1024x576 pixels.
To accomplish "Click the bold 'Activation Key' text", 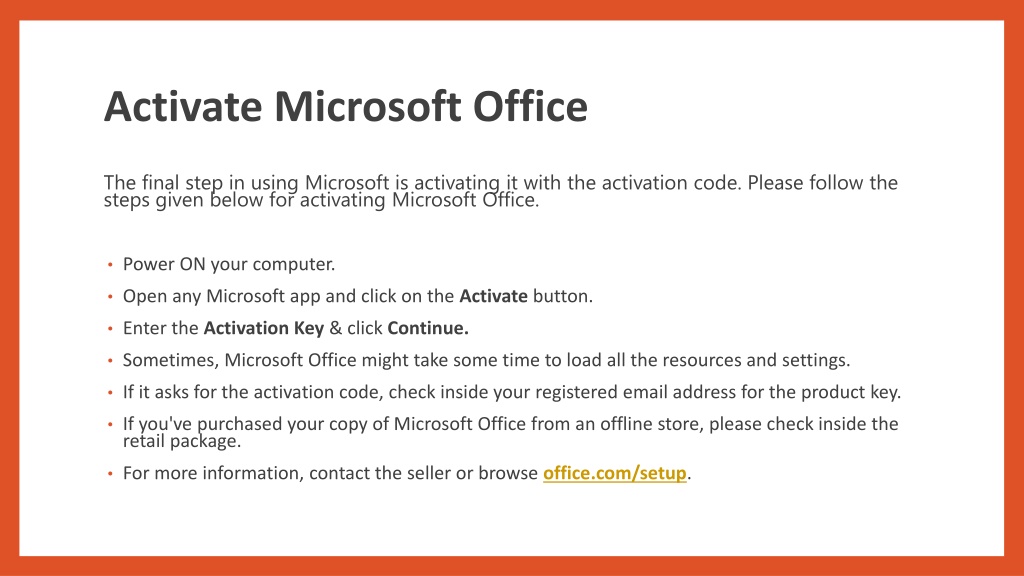I will (x=264, y=328).
